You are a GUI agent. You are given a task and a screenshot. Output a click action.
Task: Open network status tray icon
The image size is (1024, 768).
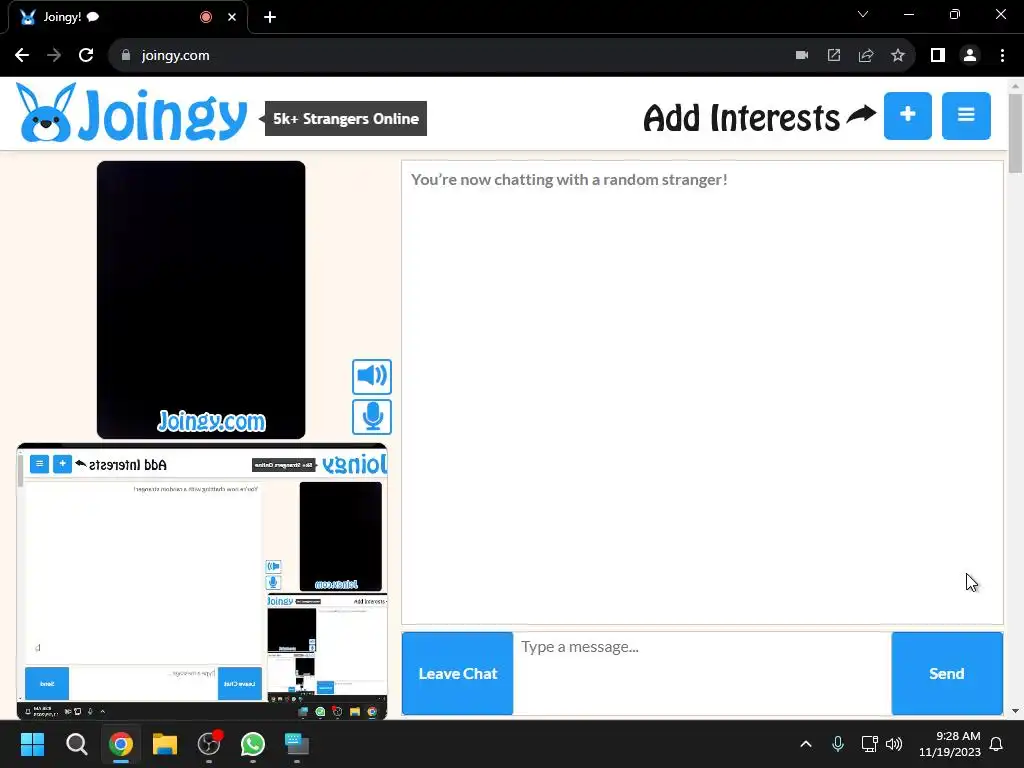pyautogui.click(x=869, y=744)
